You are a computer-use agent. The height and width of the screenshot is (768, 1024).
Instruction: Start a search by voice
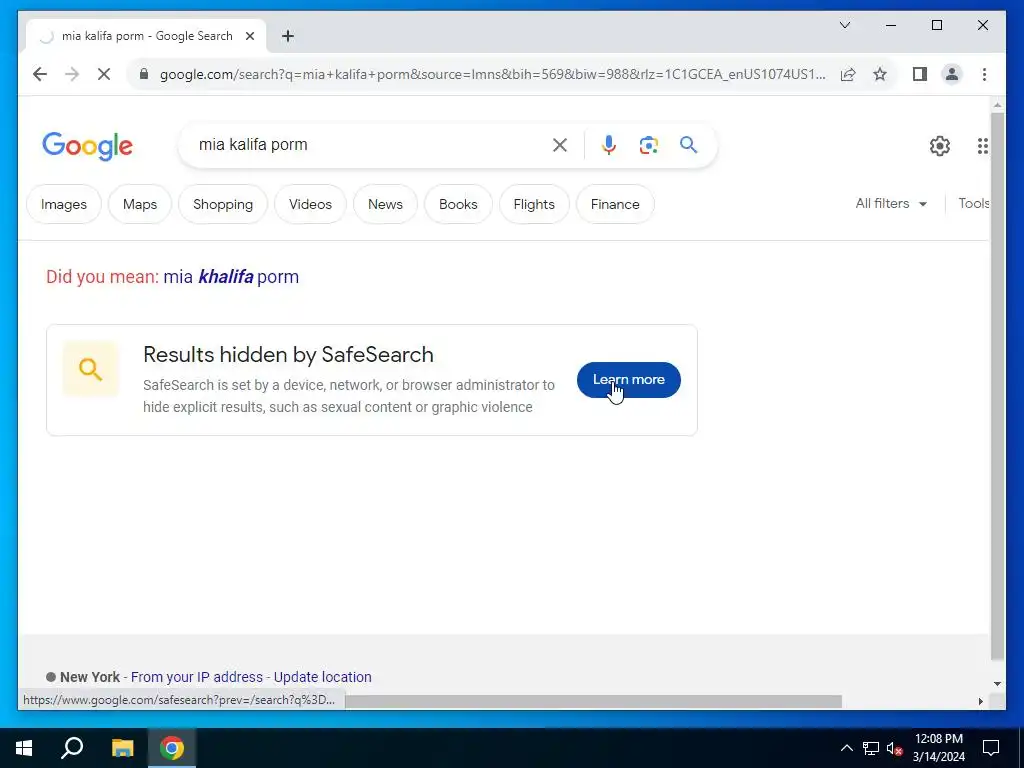click(609, 145)
